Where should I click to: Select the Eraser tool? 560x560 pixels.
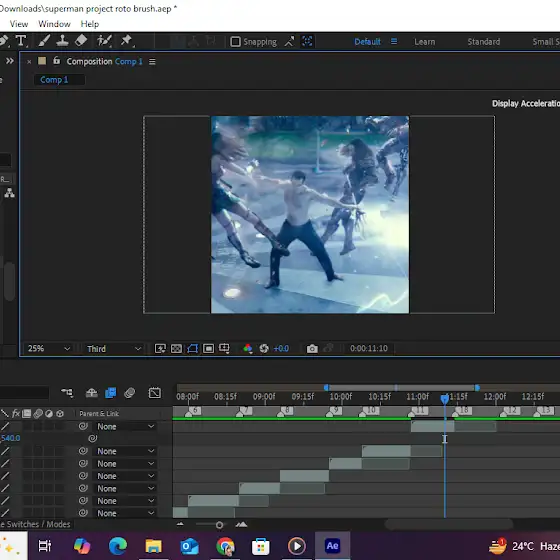coord(81,41)
